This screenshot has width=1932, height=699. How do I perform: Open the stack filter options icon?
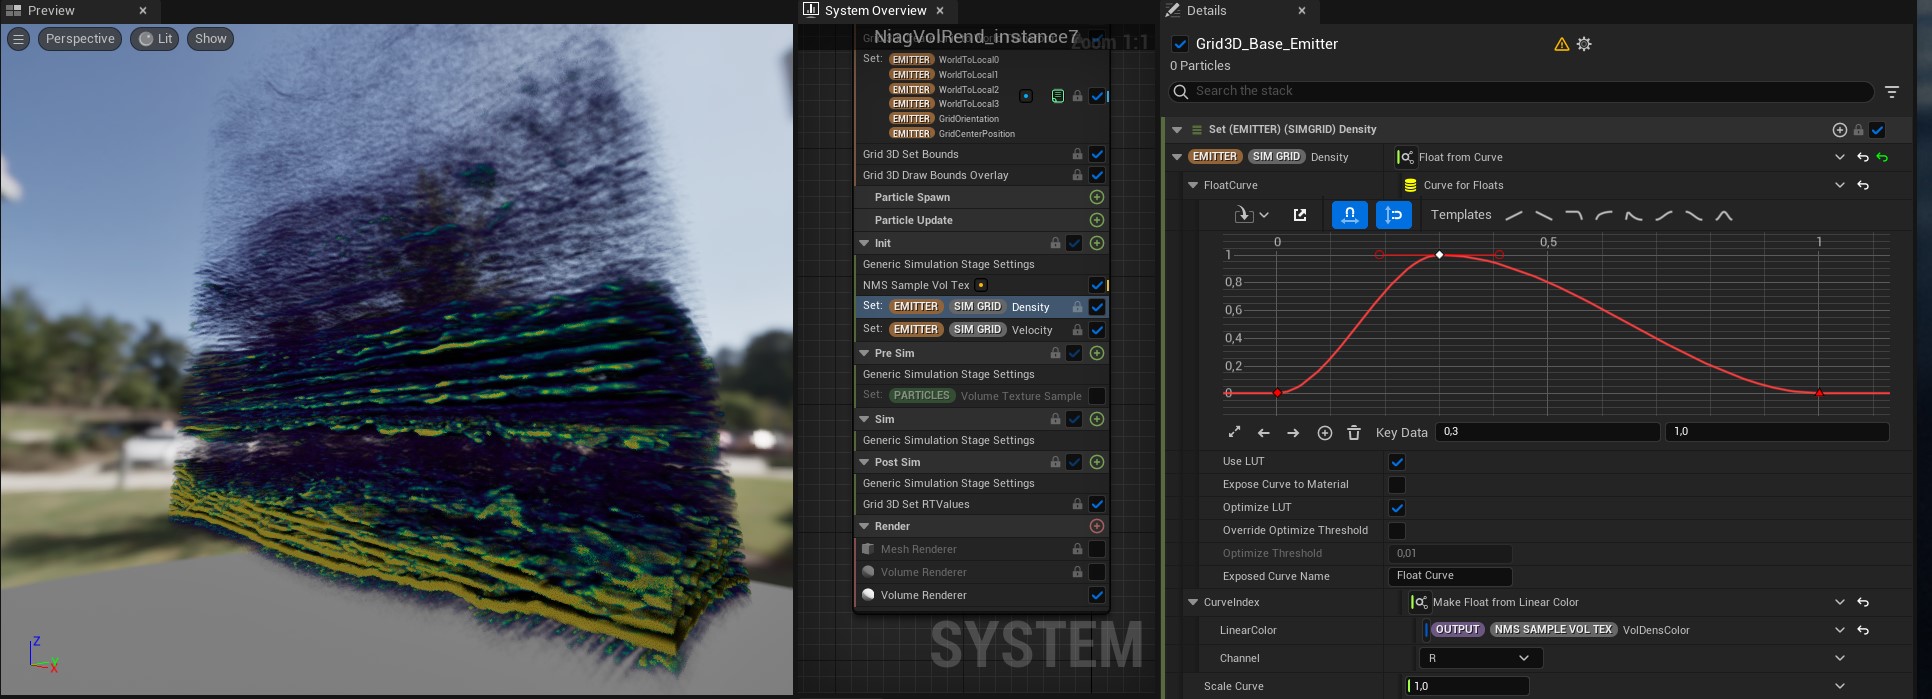1892,91
